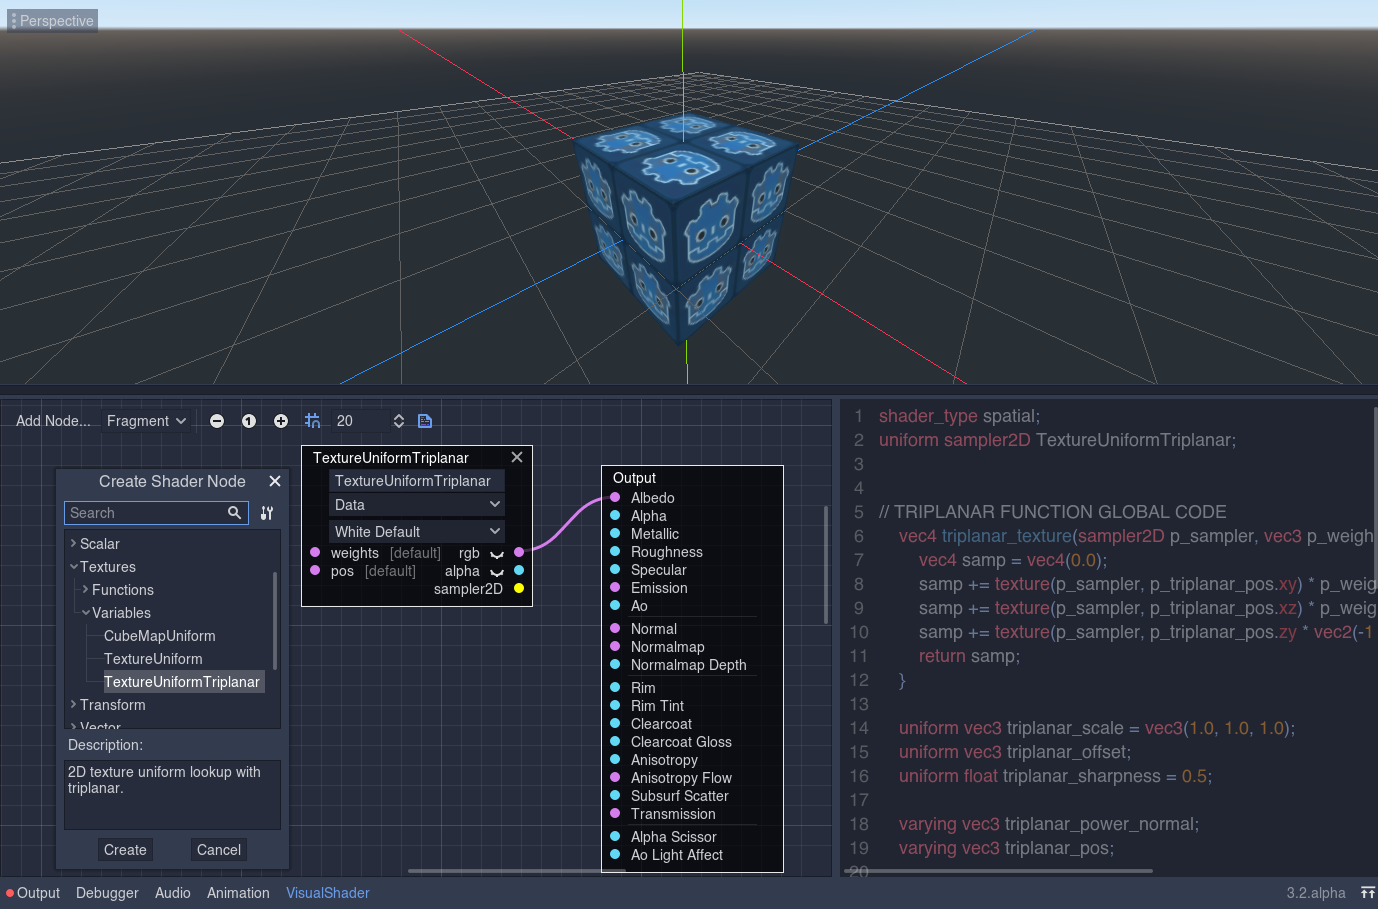Open the Data type dropdown
1378x909 pixels.
[x=417, y=505]
